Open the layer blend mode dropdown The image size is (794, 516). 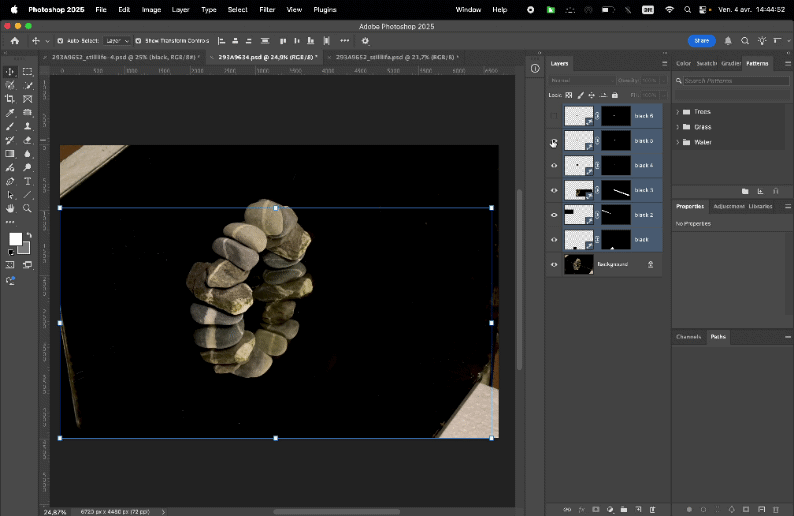[x=581, y=81]
